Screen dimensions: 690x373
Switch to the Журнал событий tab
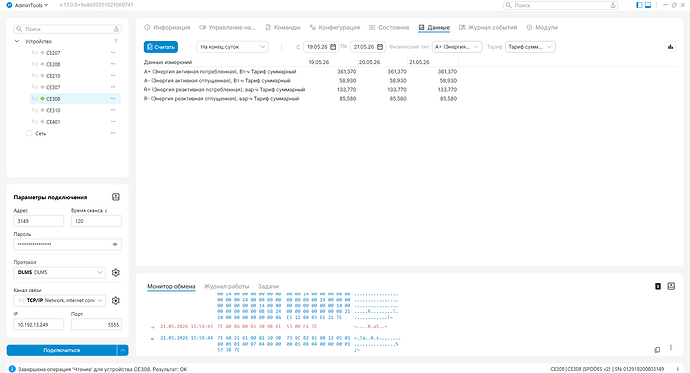point(488,27)
